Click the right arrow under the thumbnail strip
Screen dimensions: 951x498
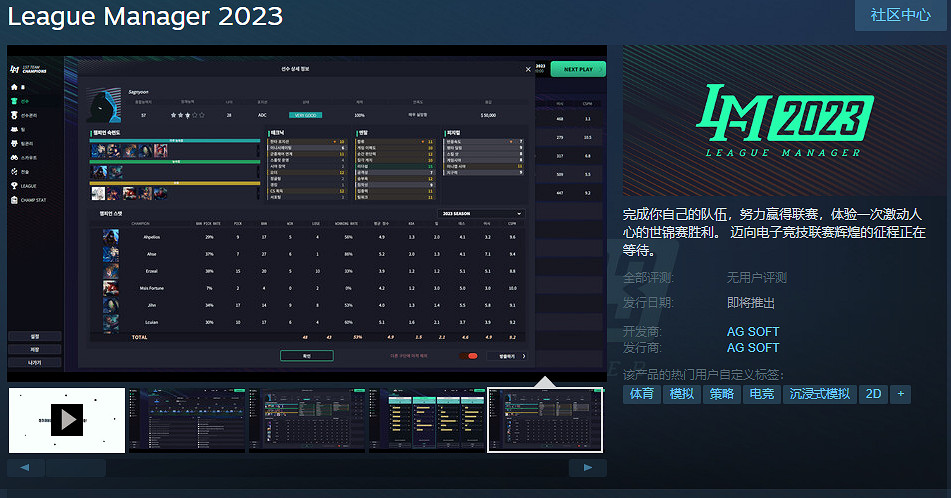(588, 467)
